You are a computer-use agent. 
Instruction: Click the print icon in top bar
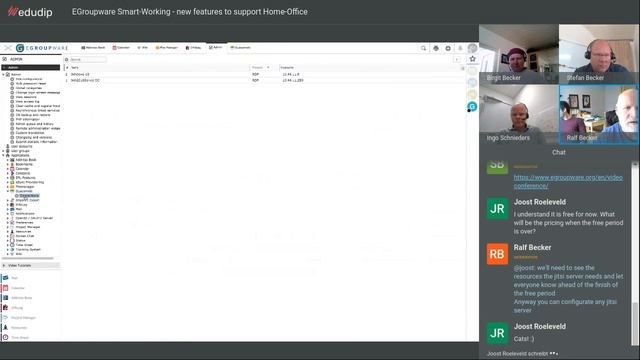coord(436,48)
